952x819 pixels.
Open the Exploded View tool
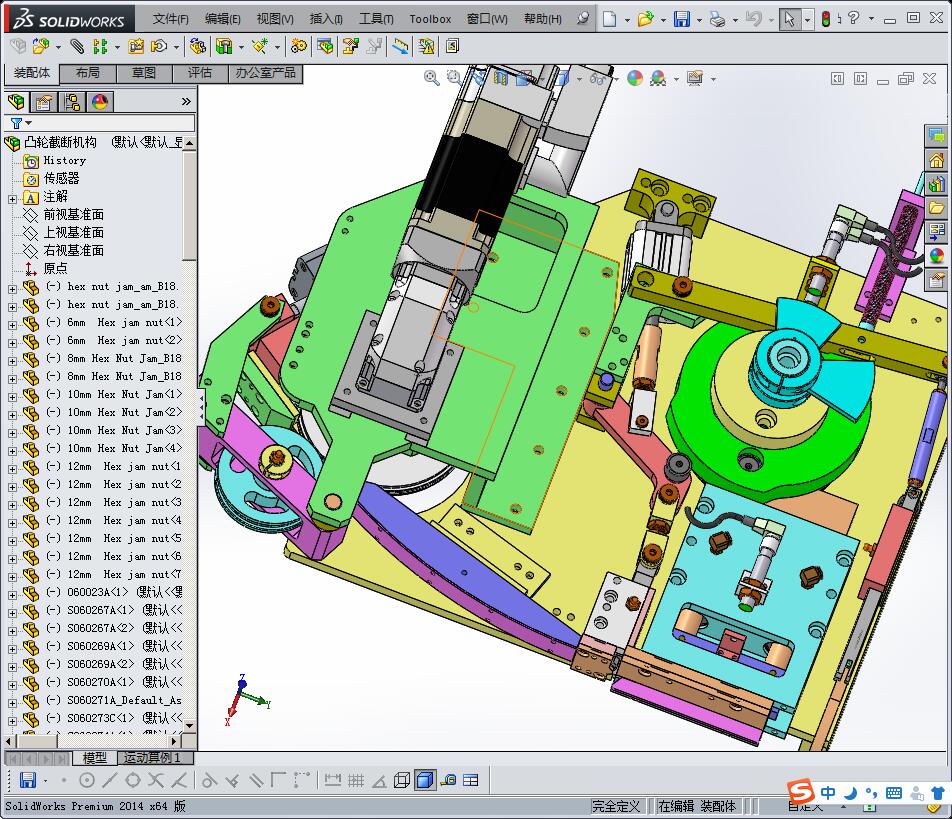[x=350, y=46]
